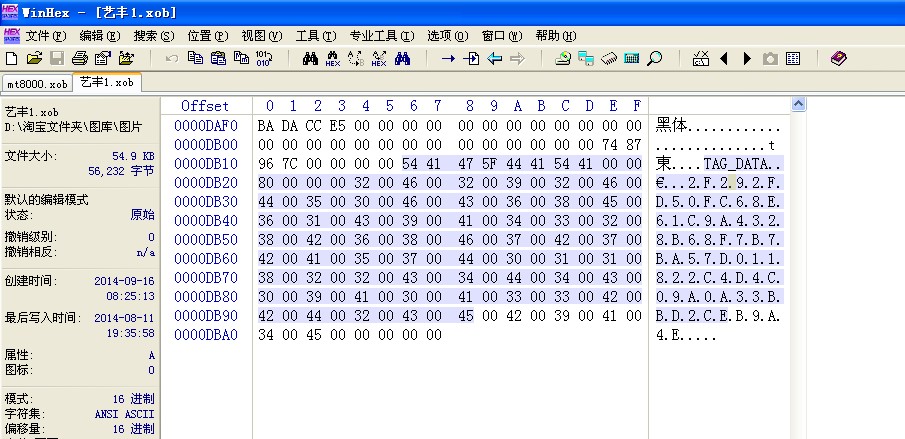Click the Open file folder icon
This screenshot has width=905, height=439.
(x=34, y=59)
